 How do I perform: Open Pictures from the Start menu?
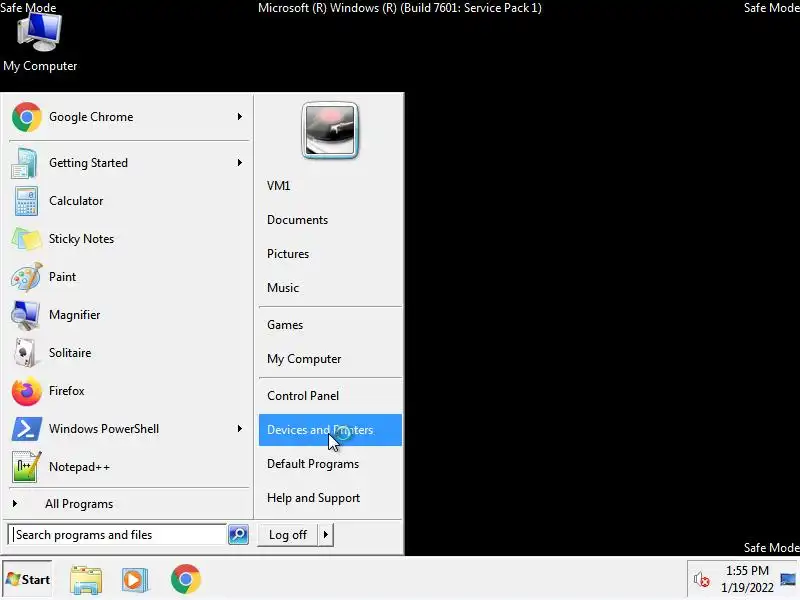[330, 254]
